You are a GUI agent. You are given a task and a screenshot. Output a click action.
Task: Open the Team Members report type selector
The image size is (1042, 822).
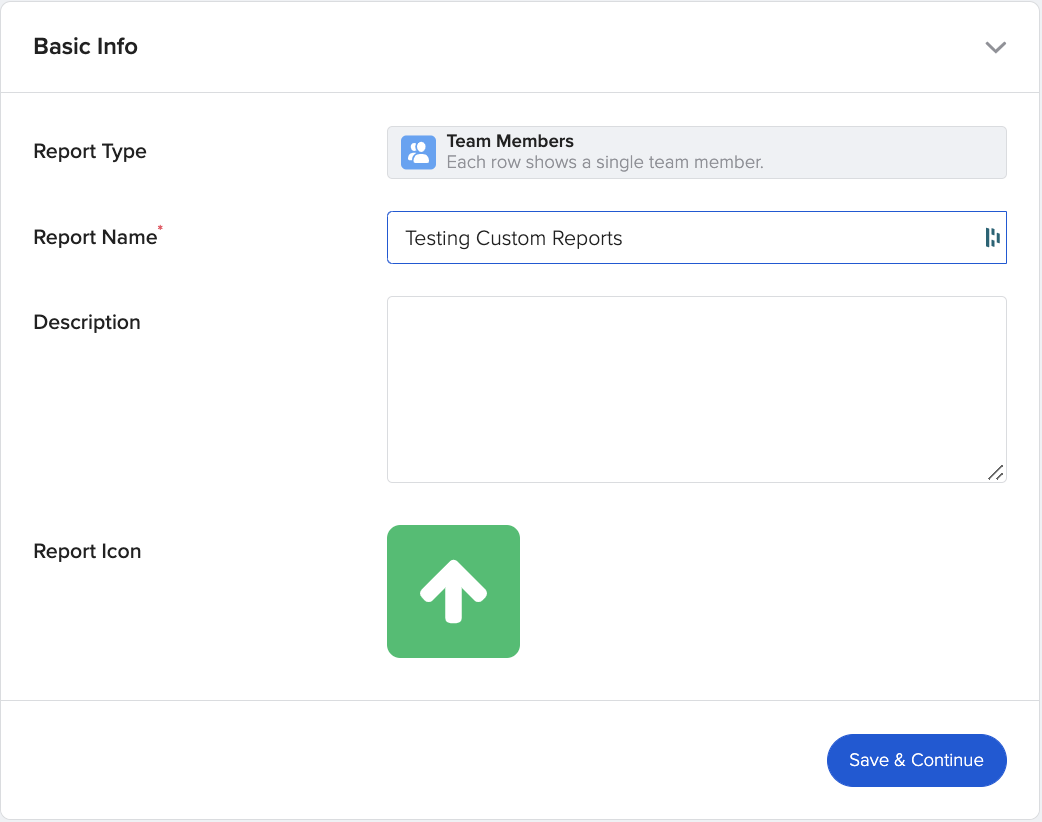pyautogui.click(x=697, y=152)
